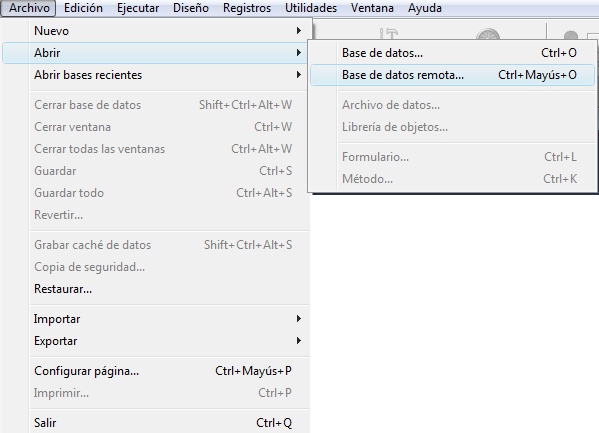Open the Registros menu

(x=247, y=8)
